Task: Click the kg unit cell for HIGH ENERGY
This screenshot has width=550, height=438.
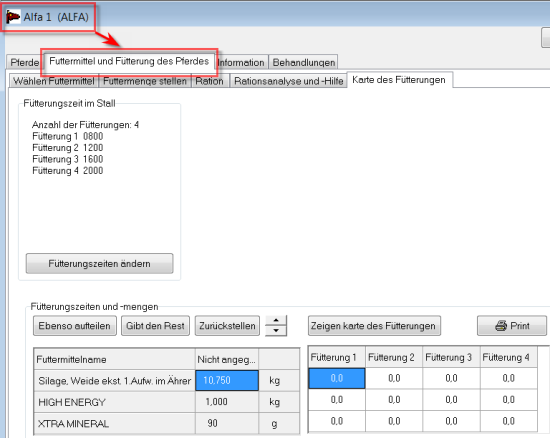Action: point(279,402)
